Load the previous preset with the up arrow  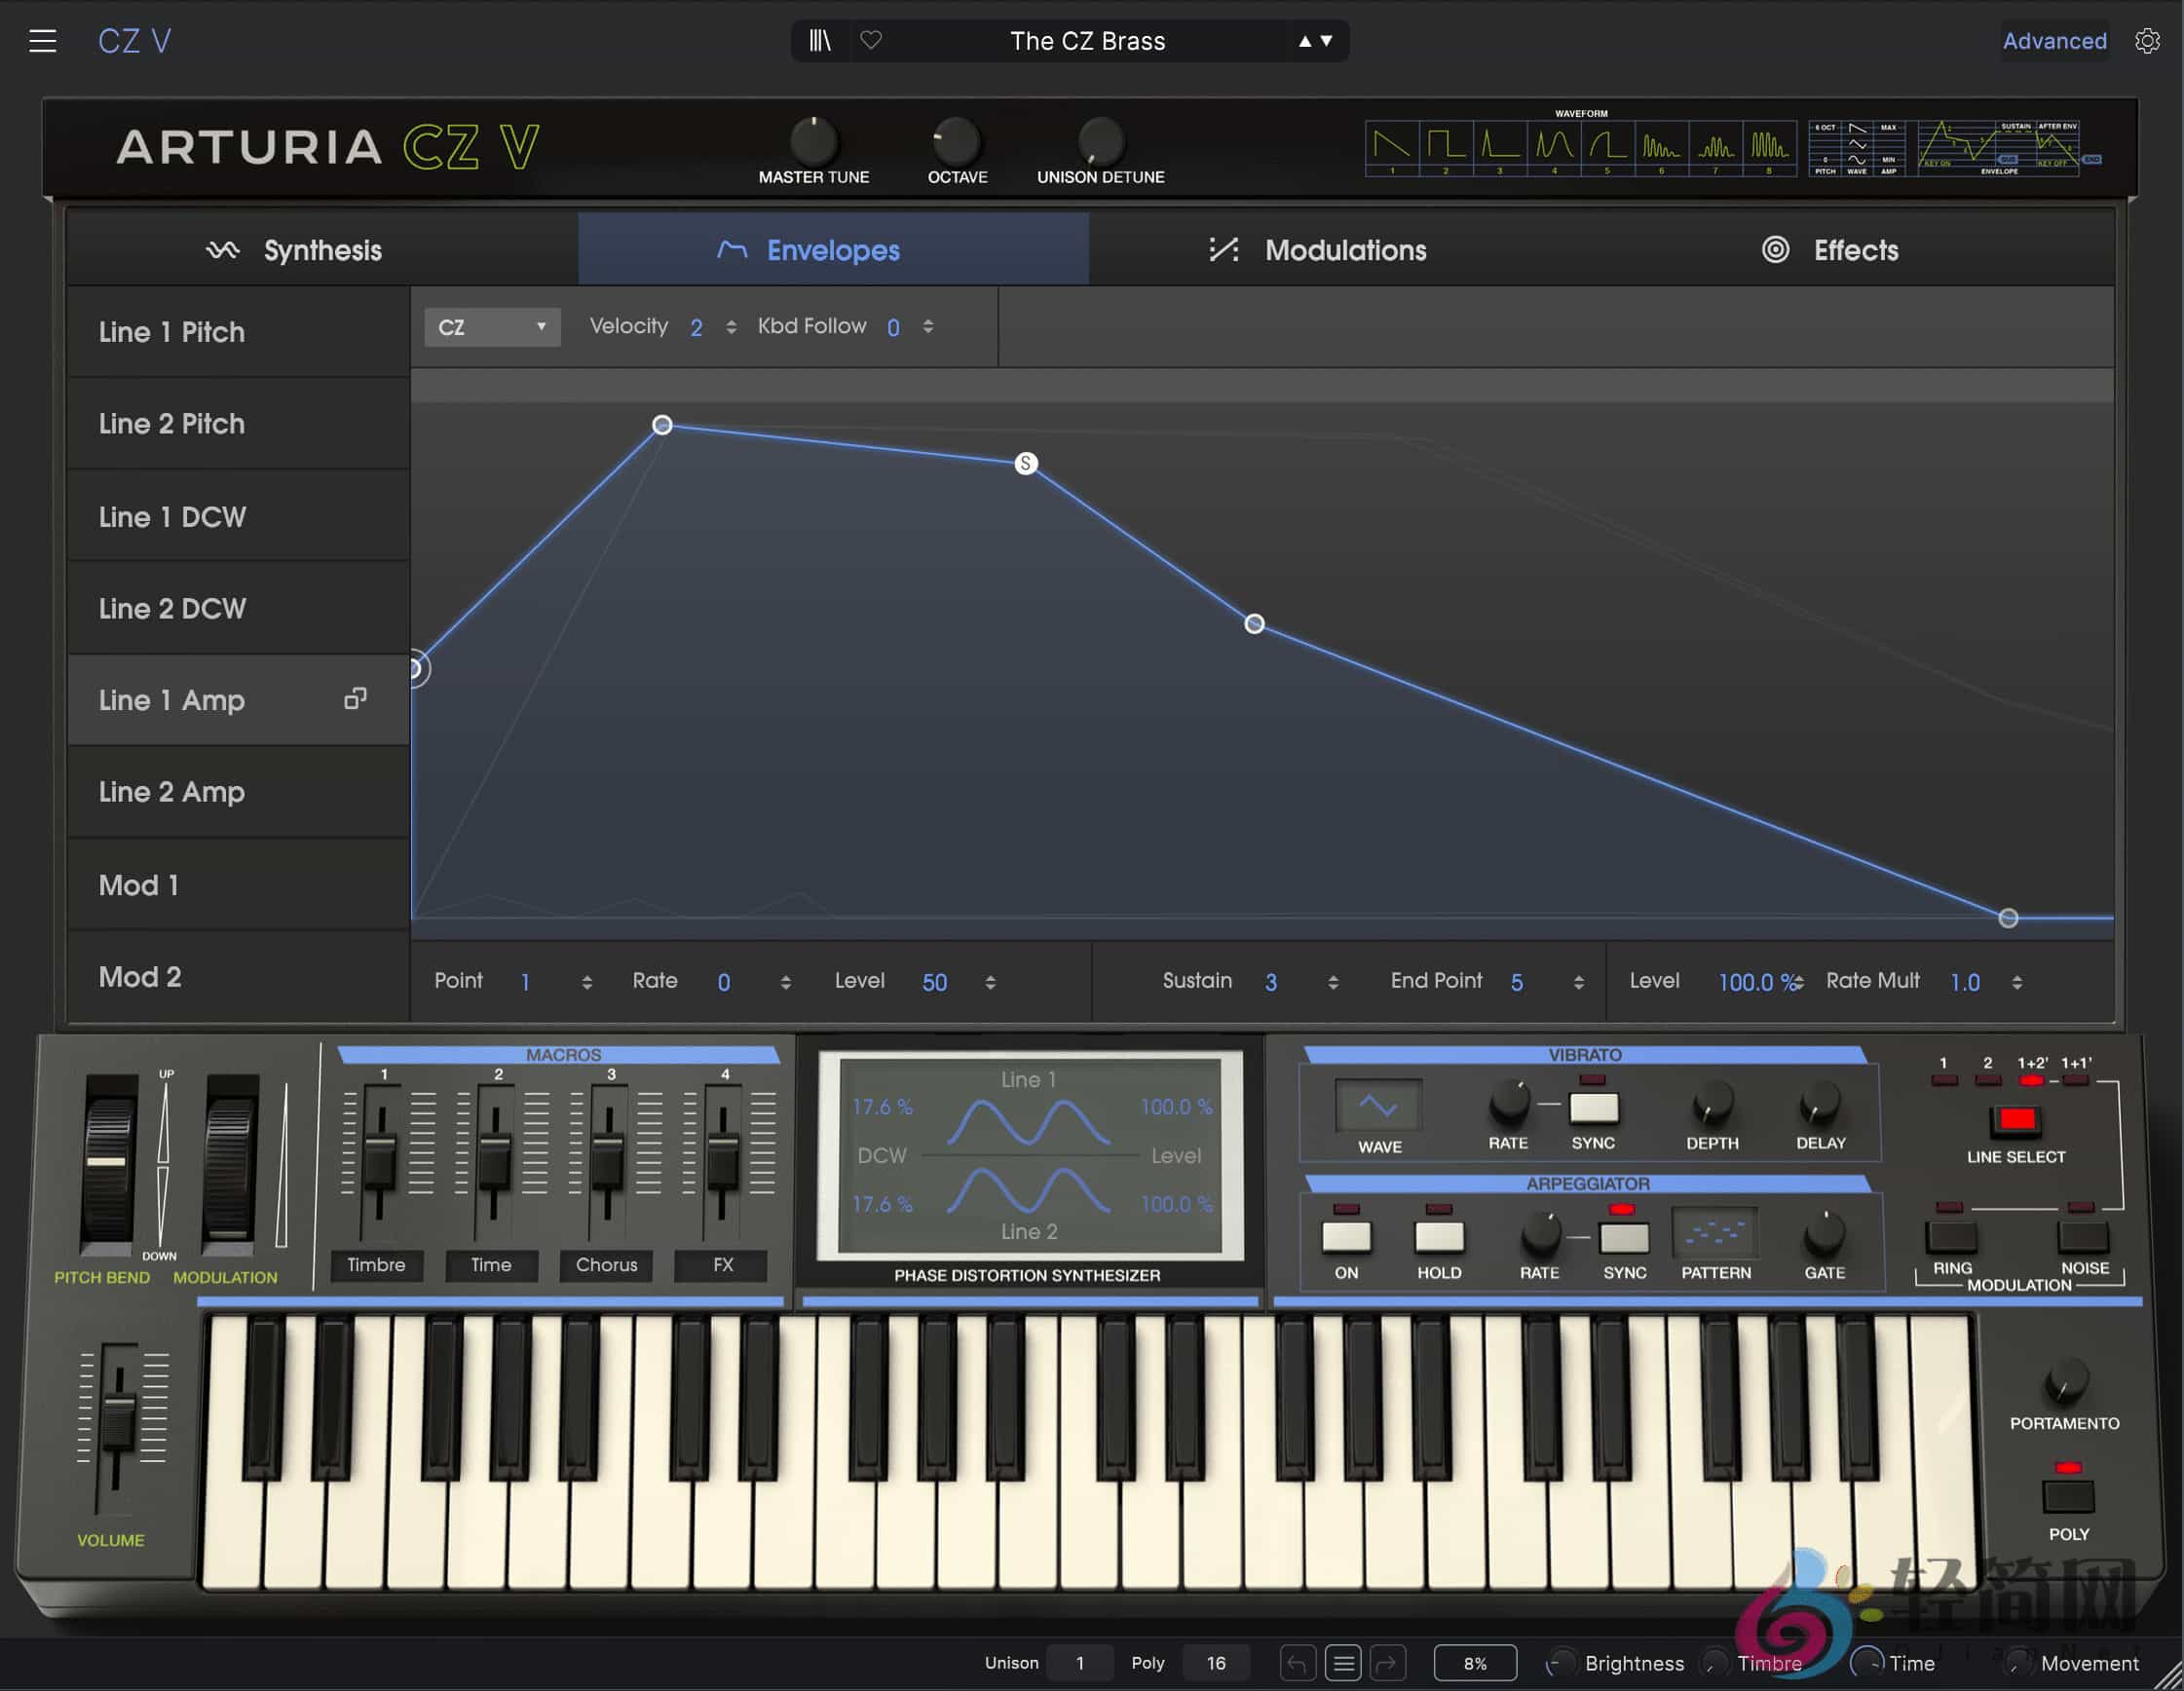pos(1305,41)
